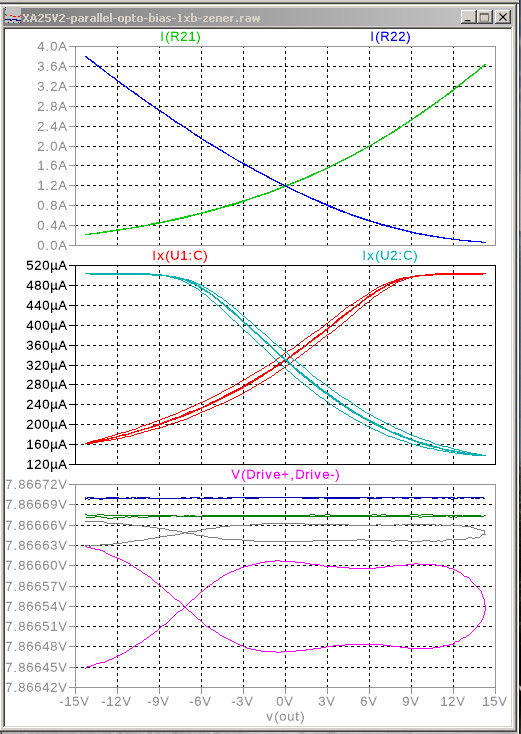521x734 pixels.
Task: Click the 0.0A vertical axis value
Action: (52, 245)
